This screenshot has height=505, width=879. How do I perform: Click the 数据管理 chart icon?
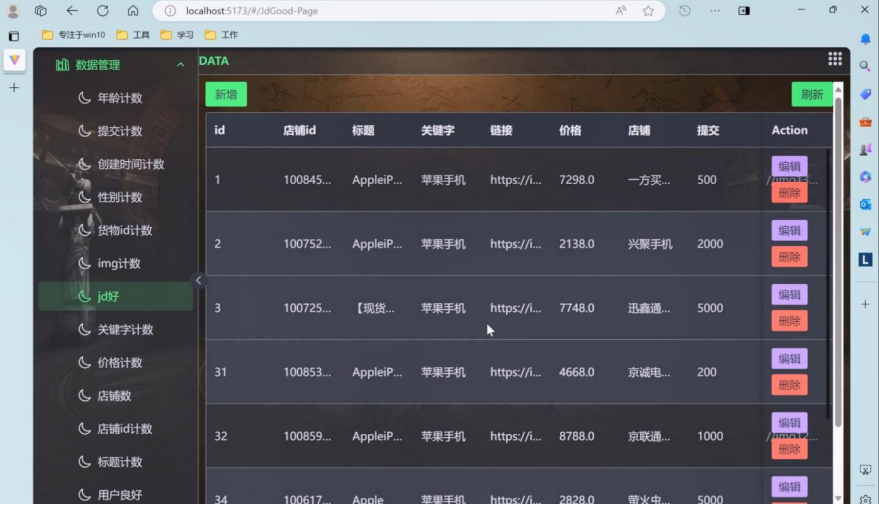[62, 65]
